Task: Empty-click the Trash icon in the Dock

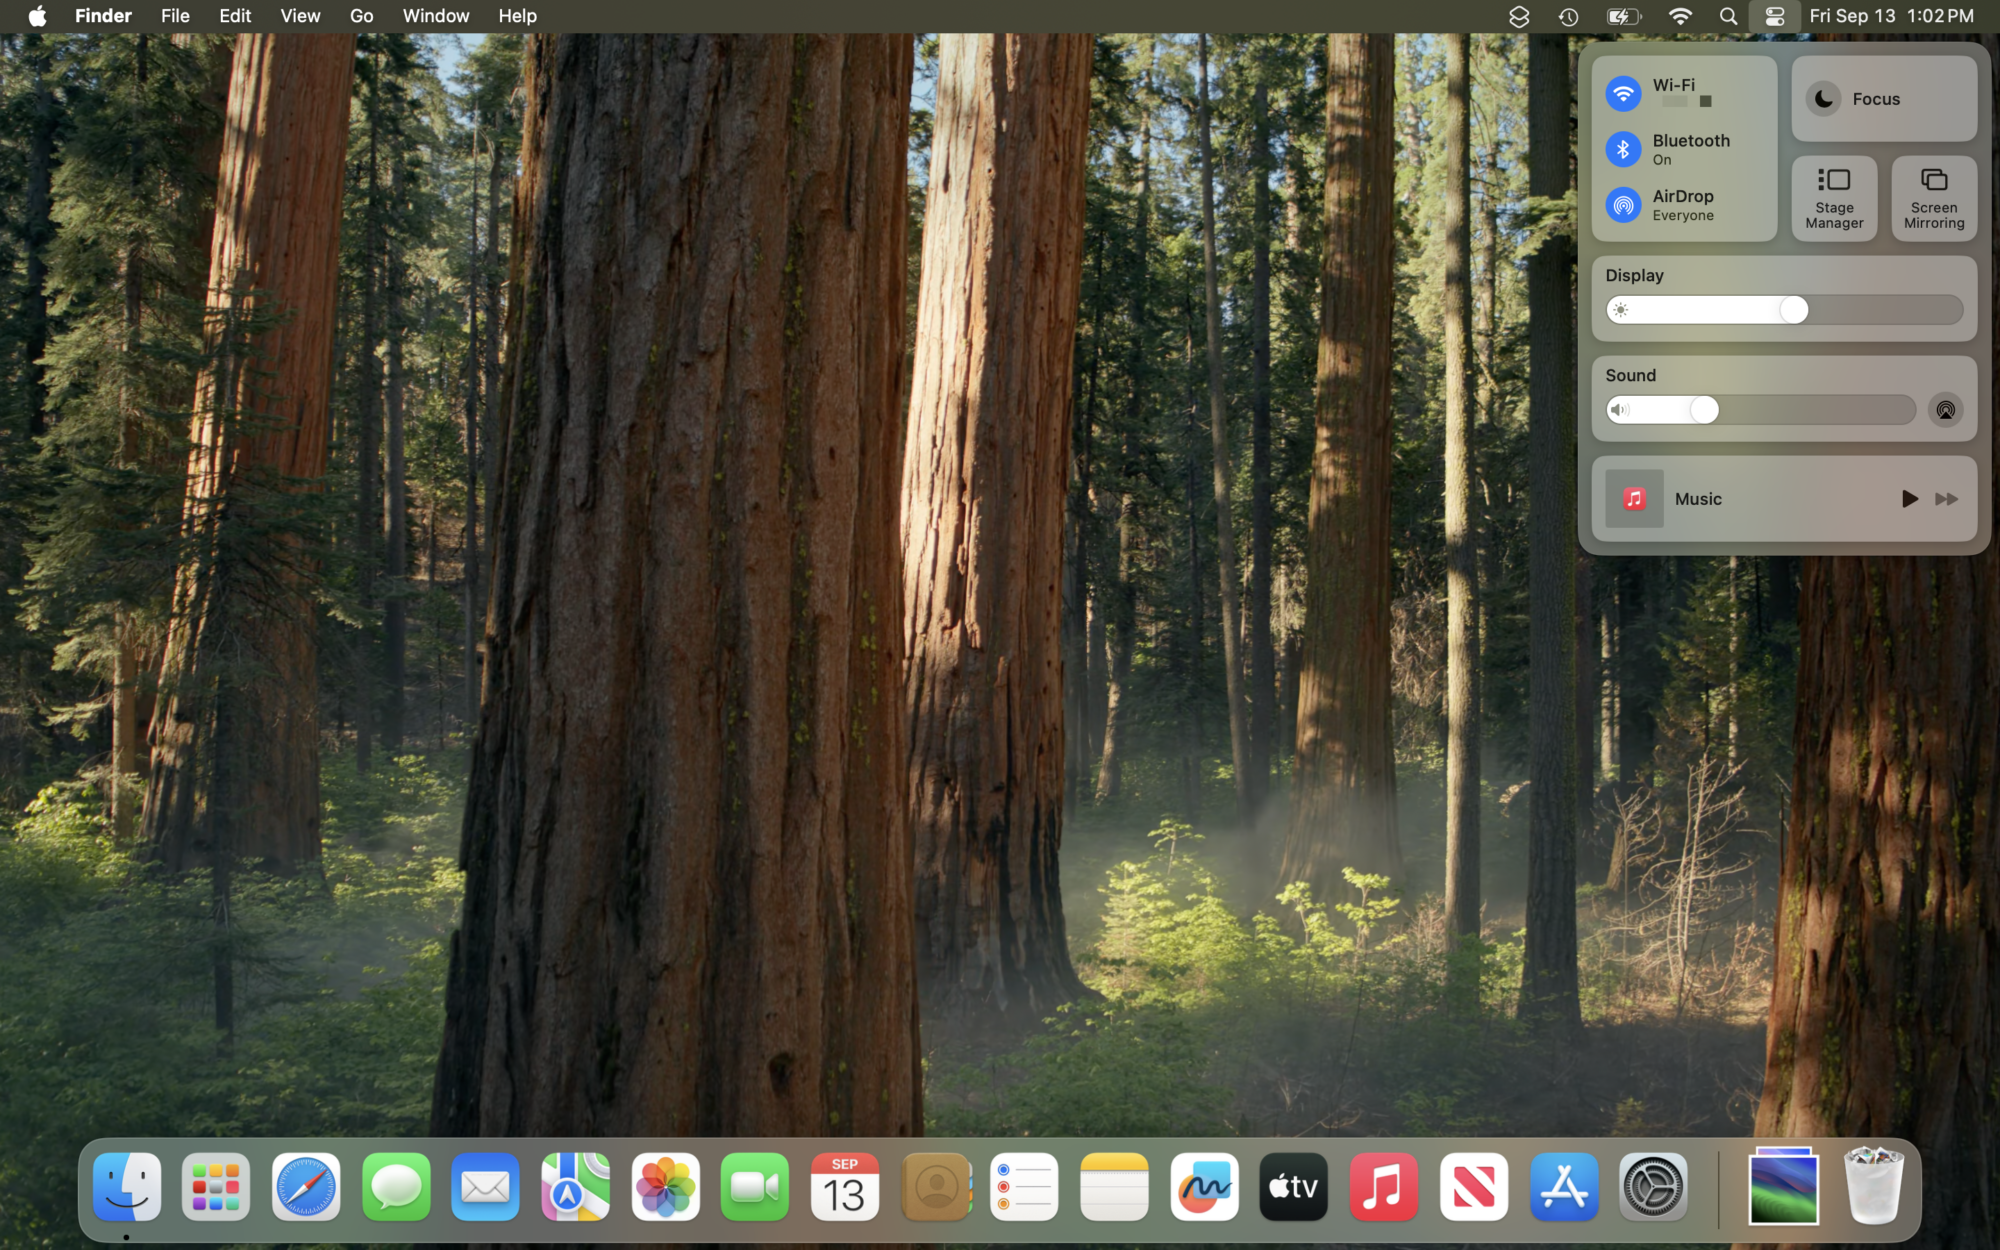Action: coord(1873,1187)
